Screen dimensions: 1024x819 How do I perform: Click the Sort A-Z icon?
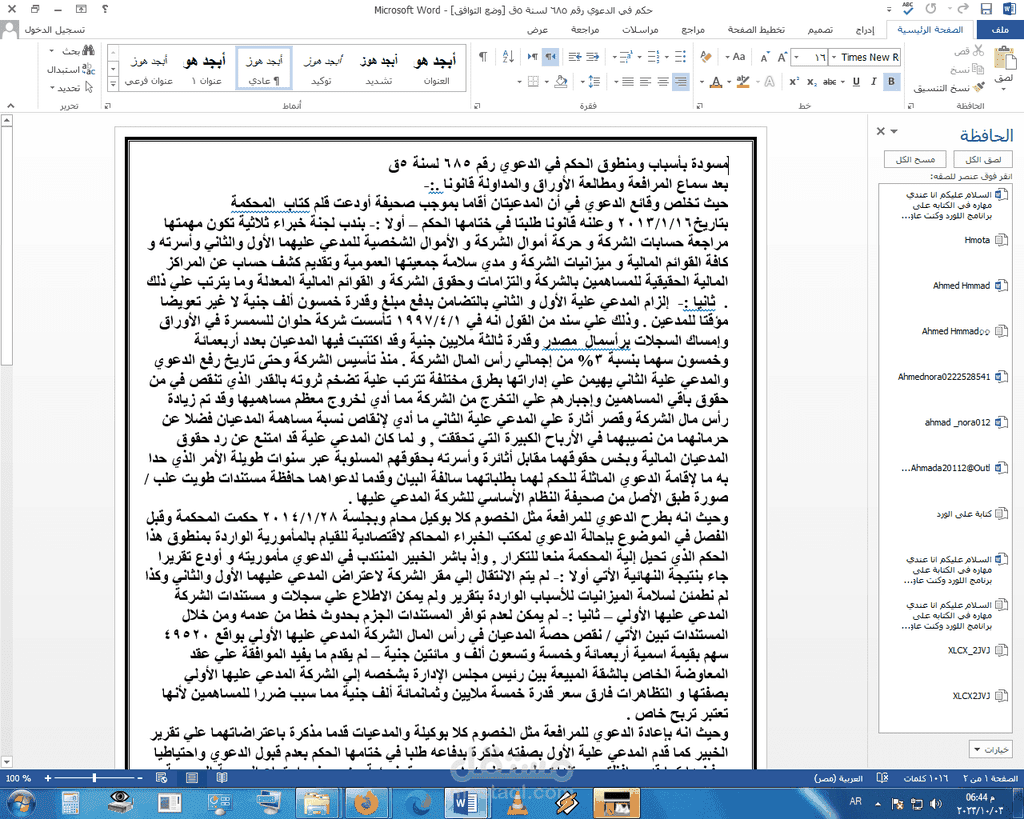(507, 57)
